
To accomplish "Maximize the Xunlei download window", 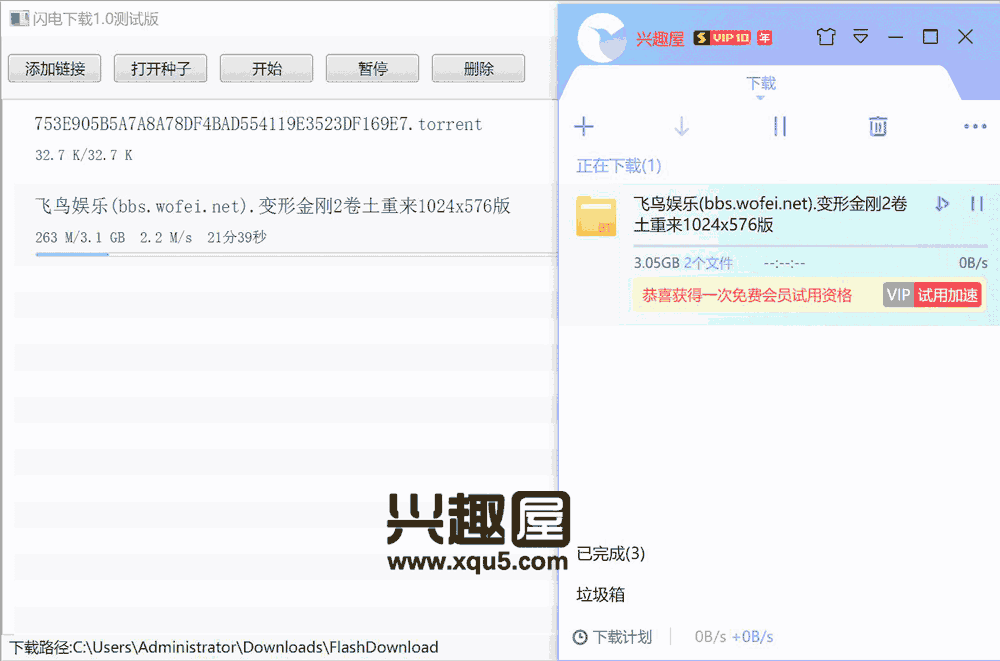I will (930, 37).
